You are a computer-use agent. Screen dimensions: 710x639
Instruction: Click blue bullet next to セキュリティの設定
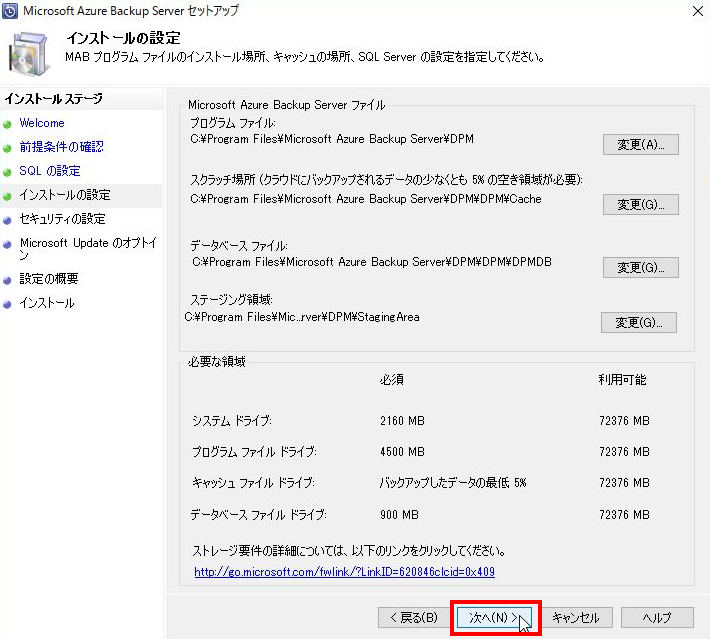pos(7,221)
